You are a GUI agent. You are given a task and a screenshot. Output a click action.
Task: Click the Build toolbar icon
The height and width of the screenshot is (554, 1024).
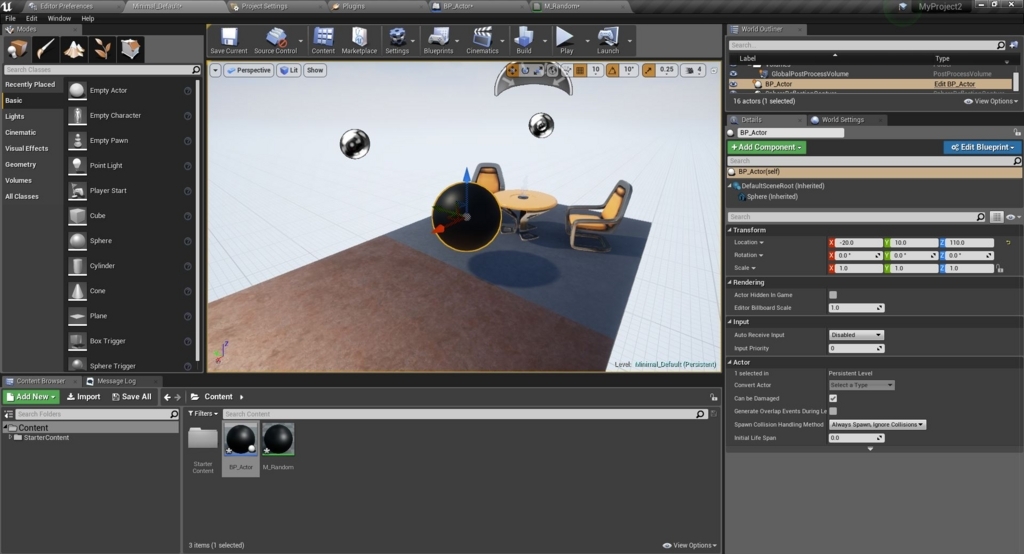[524, 41]
